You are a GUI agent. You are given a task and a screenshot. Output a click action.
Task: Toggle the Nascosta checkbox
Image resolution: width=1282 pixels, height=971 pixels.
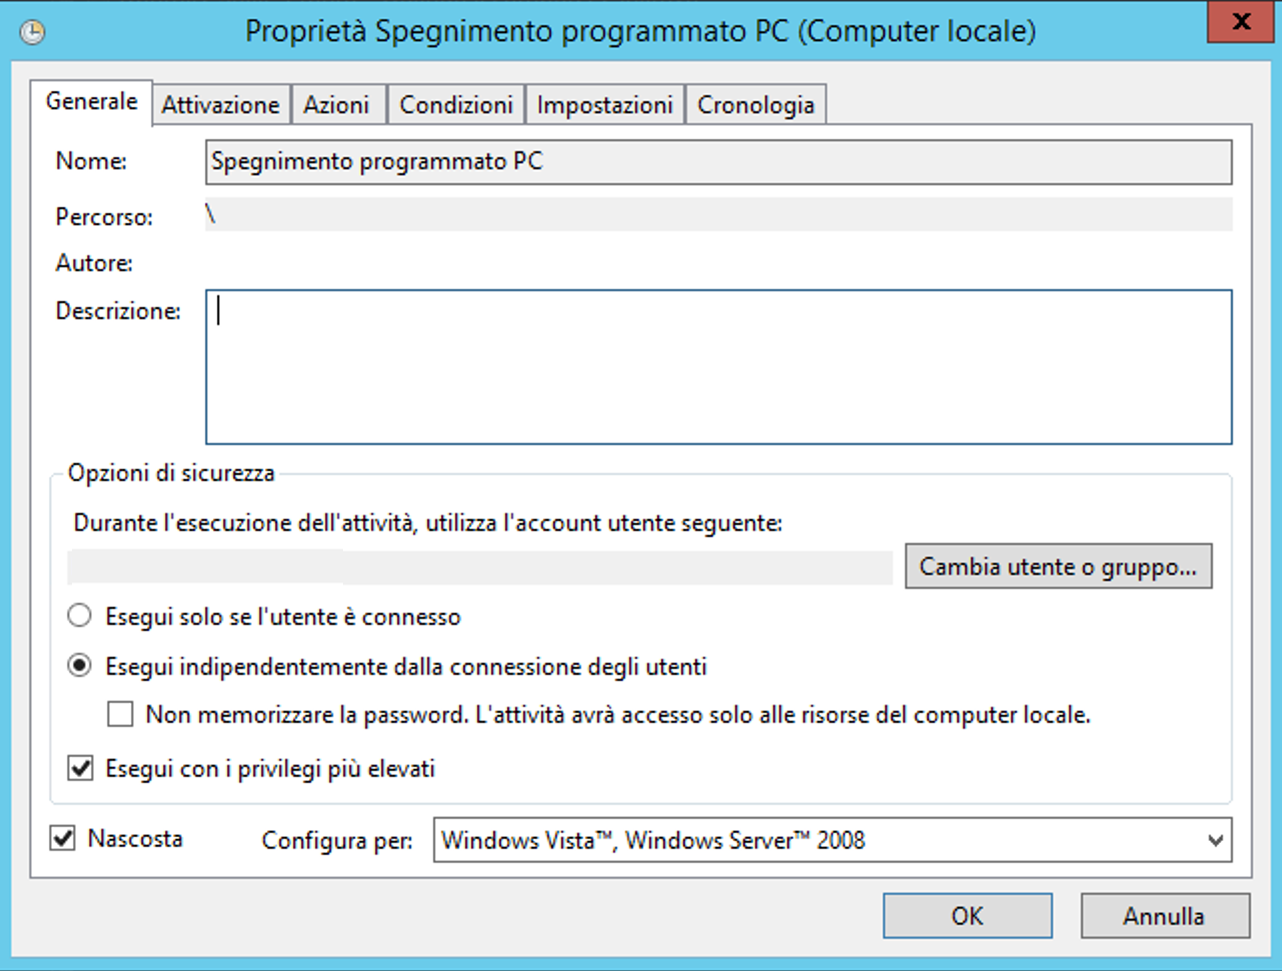tap(63, 838)
